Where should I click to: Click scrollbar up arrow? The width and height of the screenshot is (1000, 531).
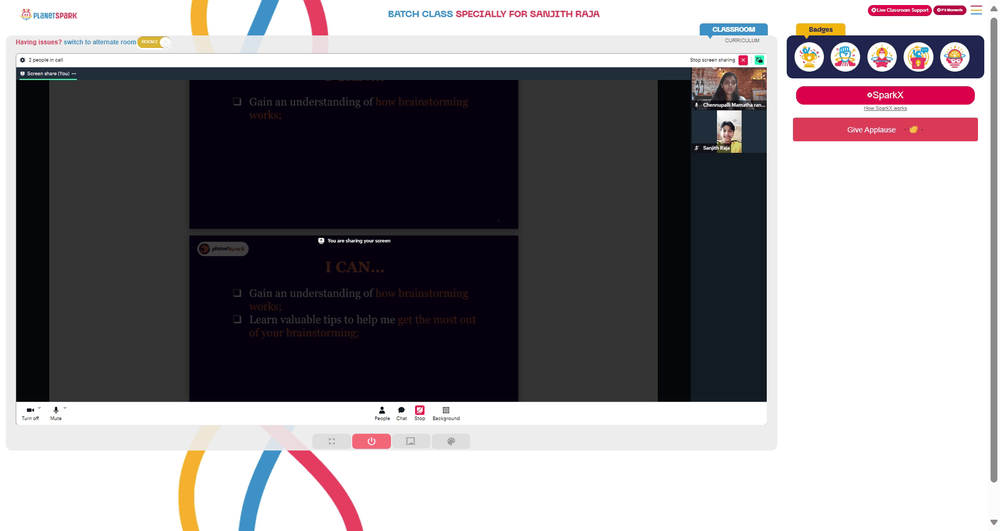pos(993,7)
